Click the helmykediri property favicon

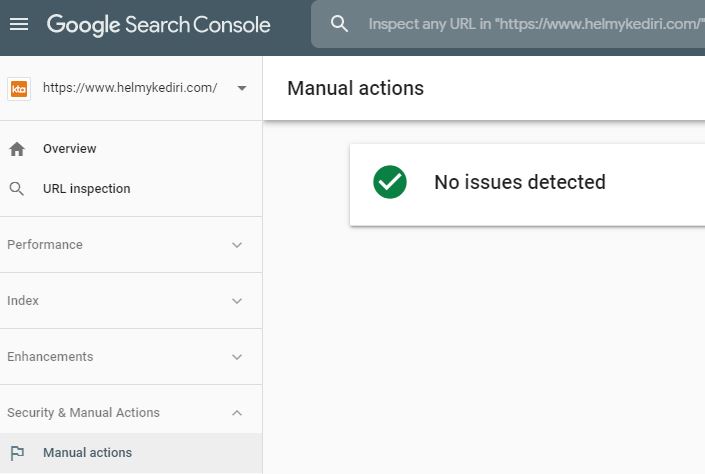click(19, 88)
